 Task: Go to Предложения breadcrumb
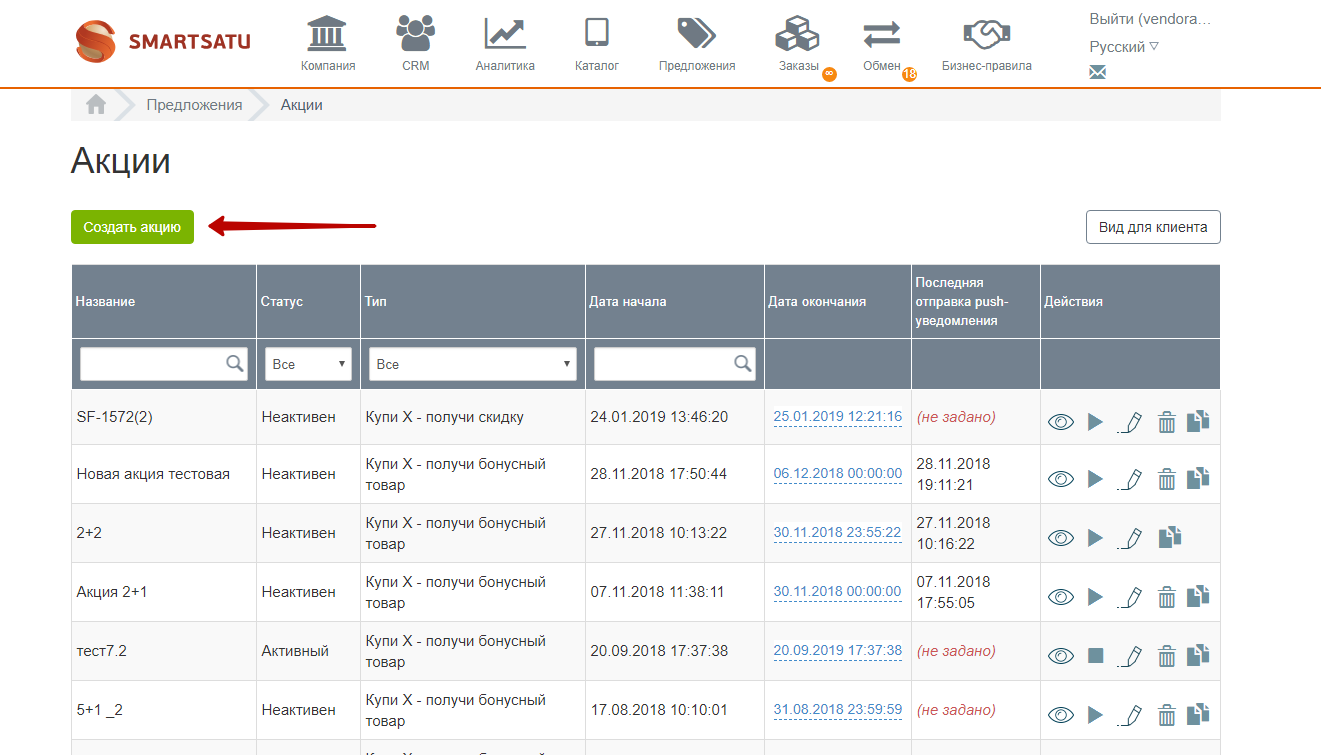coord(194,105)
